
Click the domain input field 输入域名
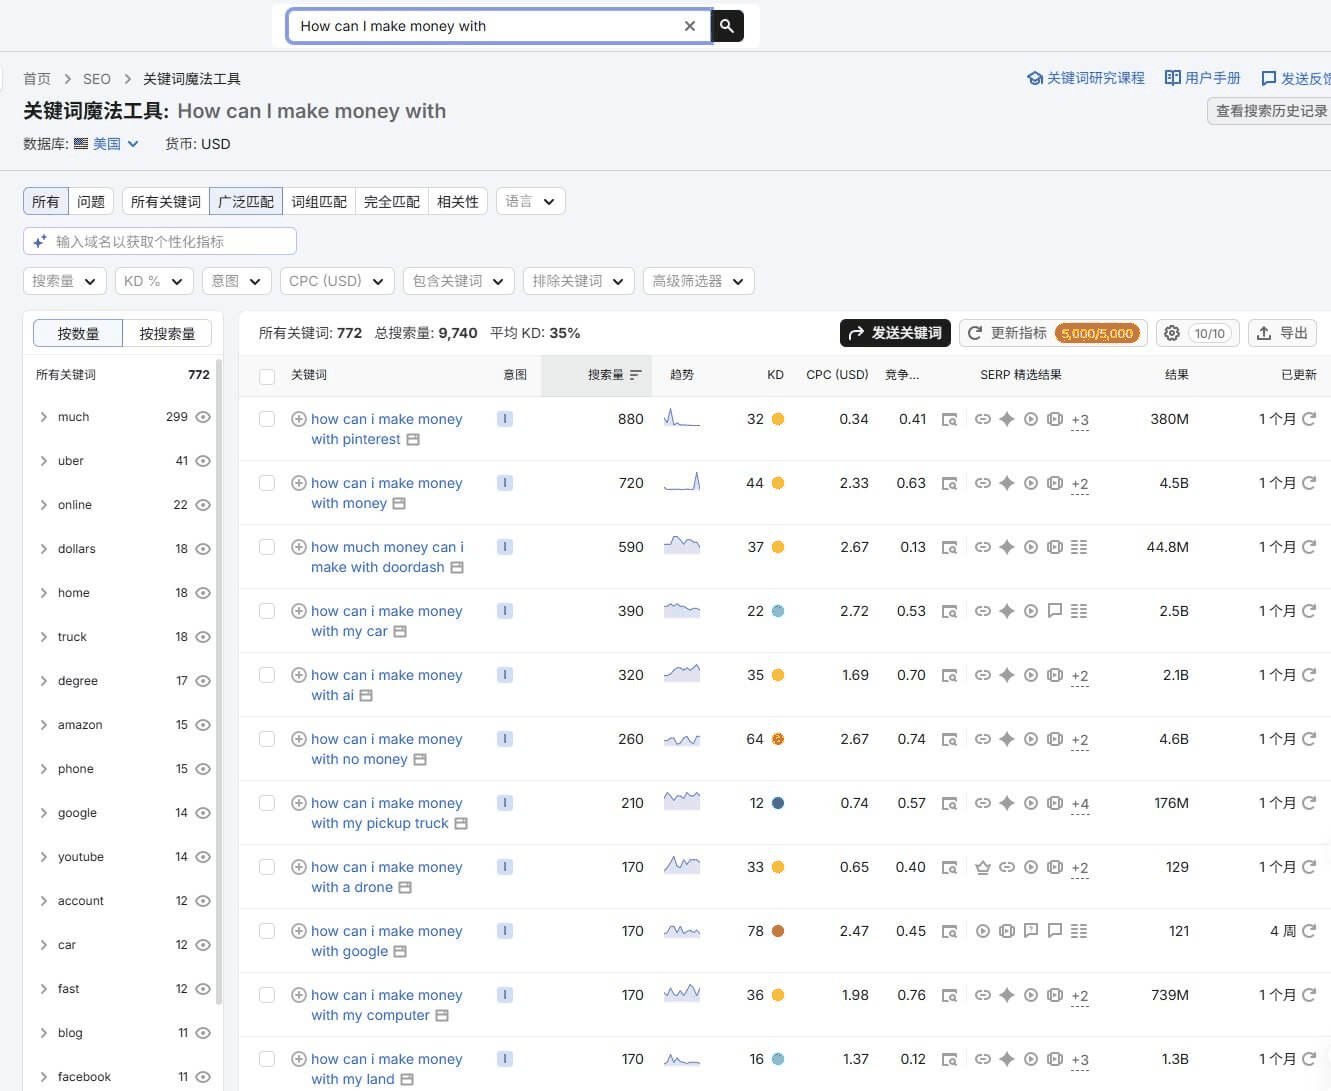(160, 241)
